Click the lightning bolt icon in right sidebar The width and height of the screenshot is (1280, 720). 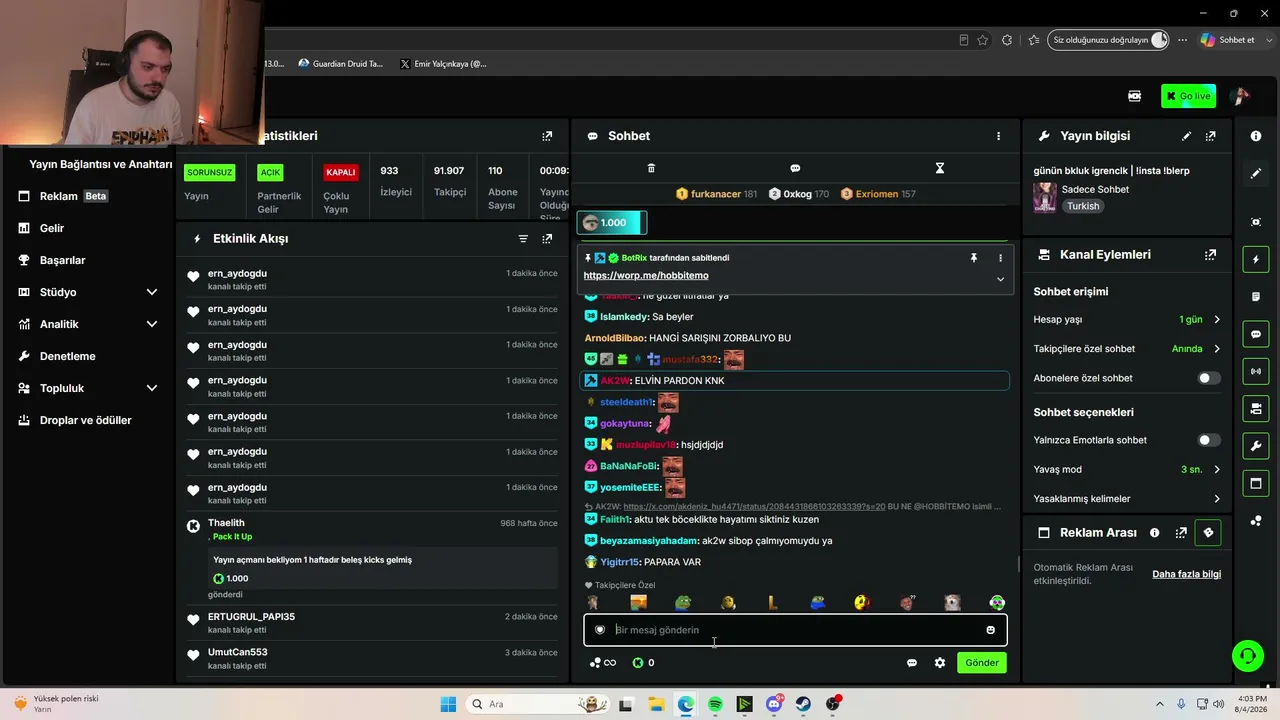click(1256, 260)
